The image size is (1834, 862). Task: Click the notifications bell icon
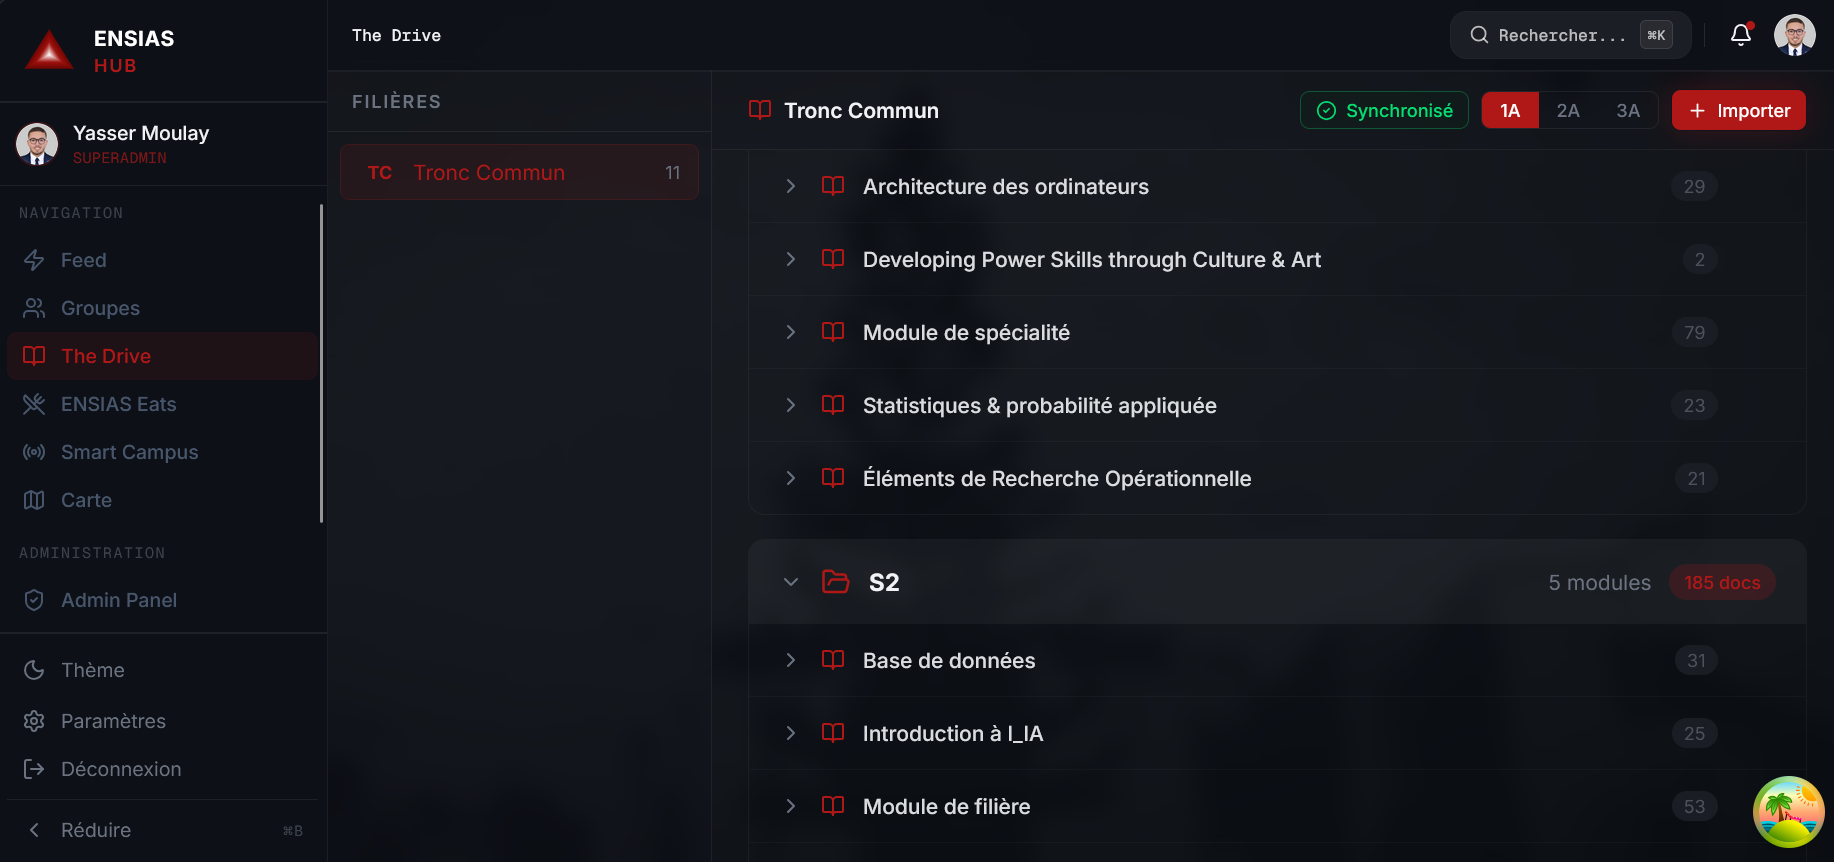pos(1741,35)
